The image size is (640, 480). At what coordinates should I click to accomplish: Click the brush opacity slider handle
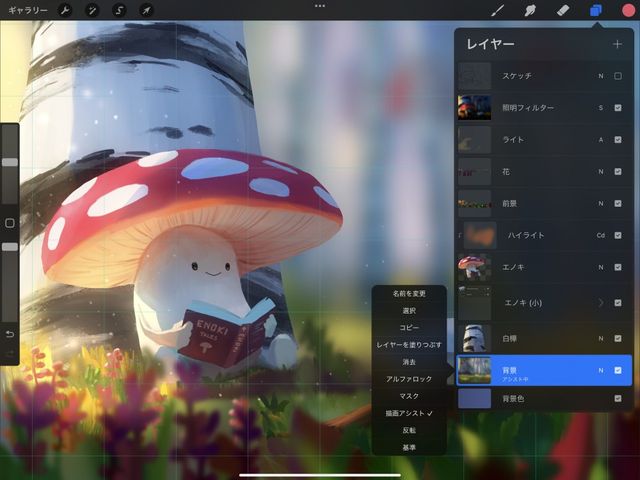[10, 247]
